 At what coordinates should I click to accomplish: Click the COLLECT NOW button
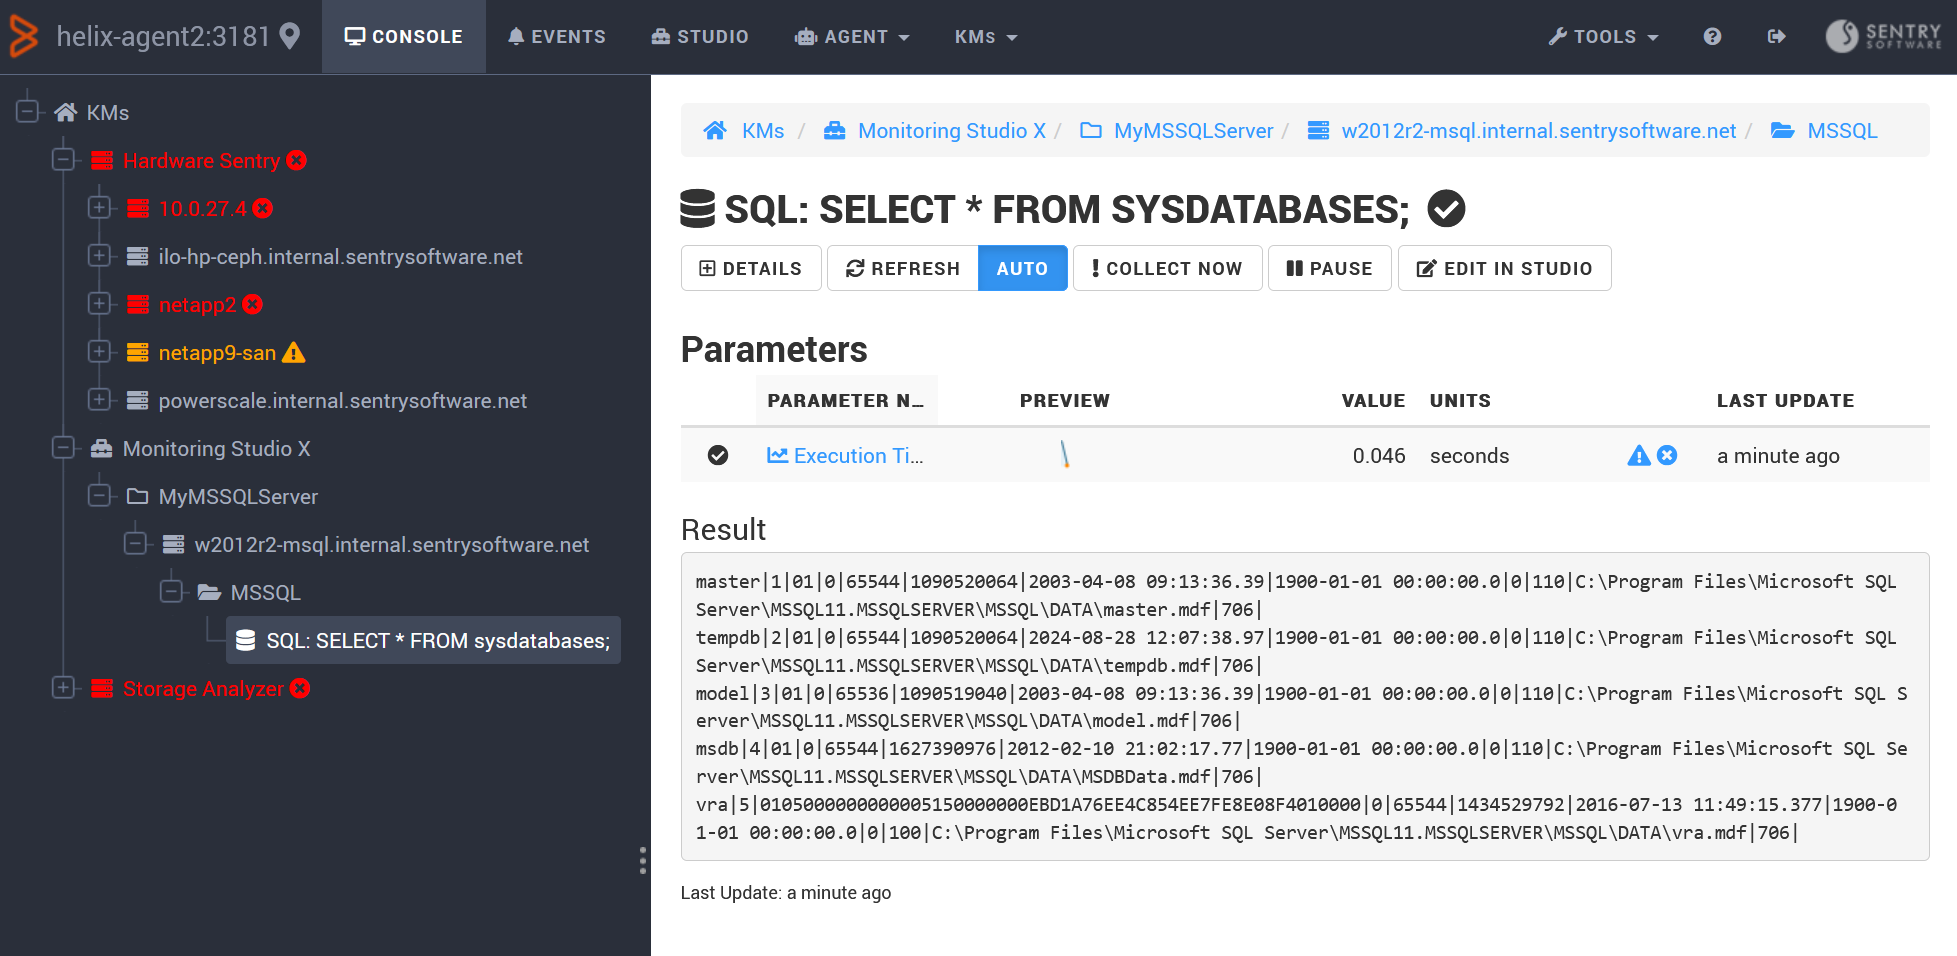click(x=1167, y=268)
